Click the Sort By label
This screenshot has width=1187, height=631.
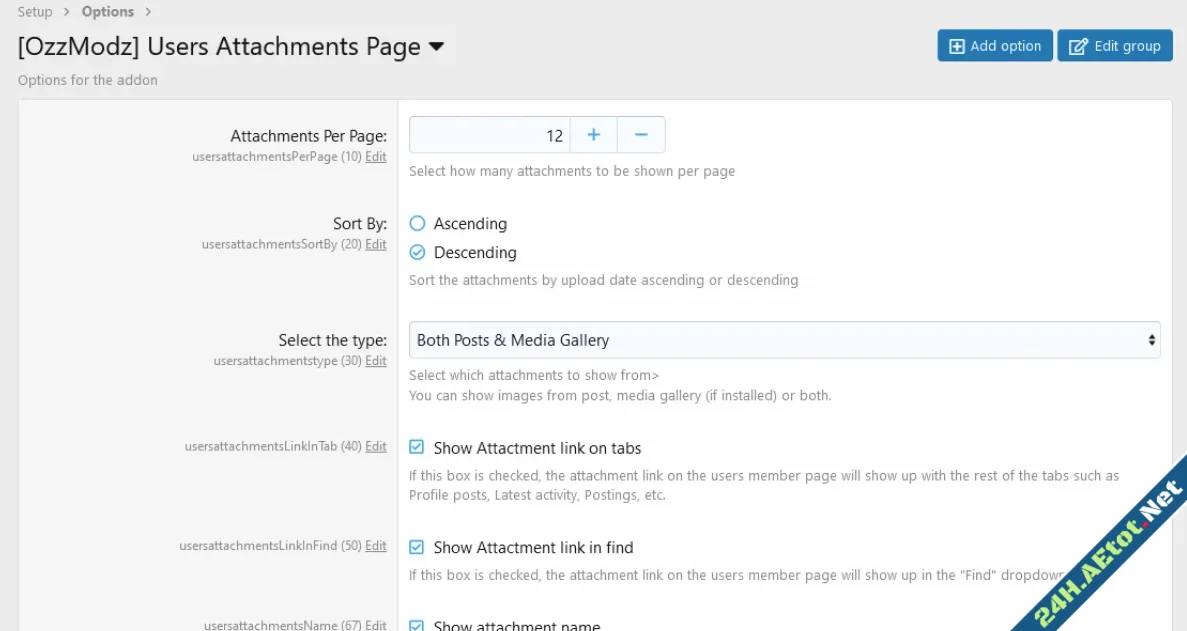pyautogui.click(x=360, y=224)
